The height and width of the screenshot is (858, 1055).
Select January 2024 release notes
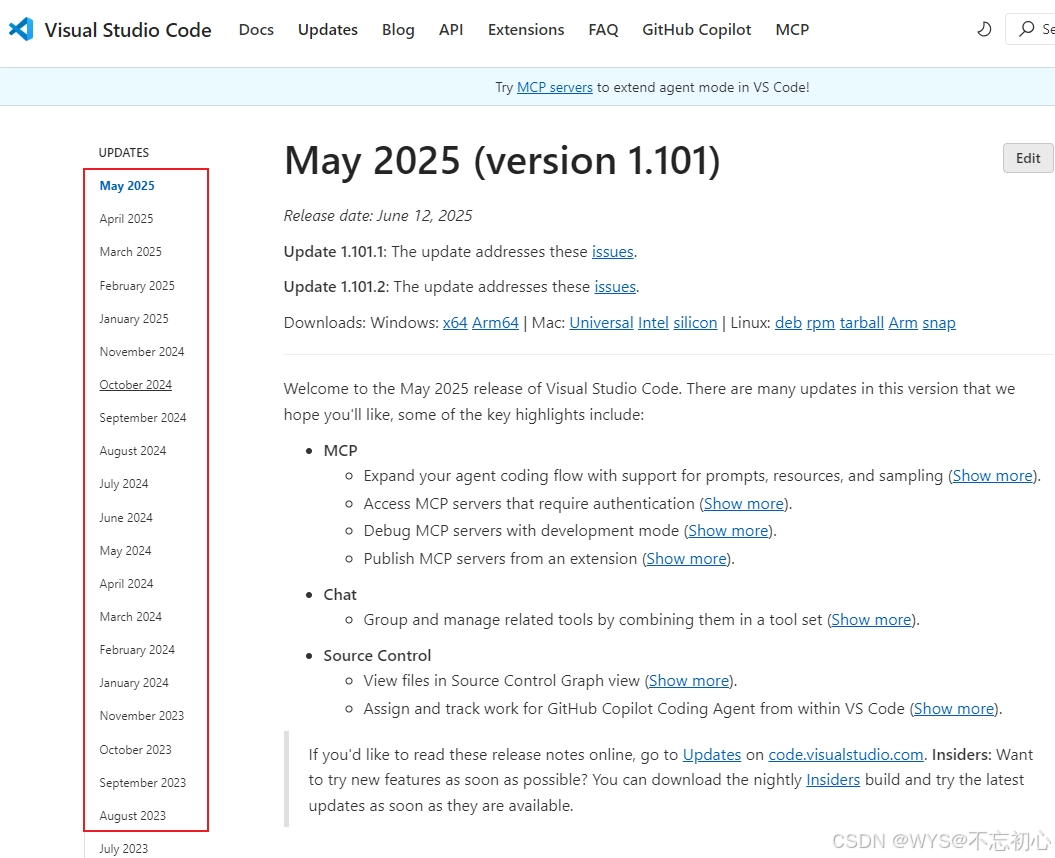(134, 683)
